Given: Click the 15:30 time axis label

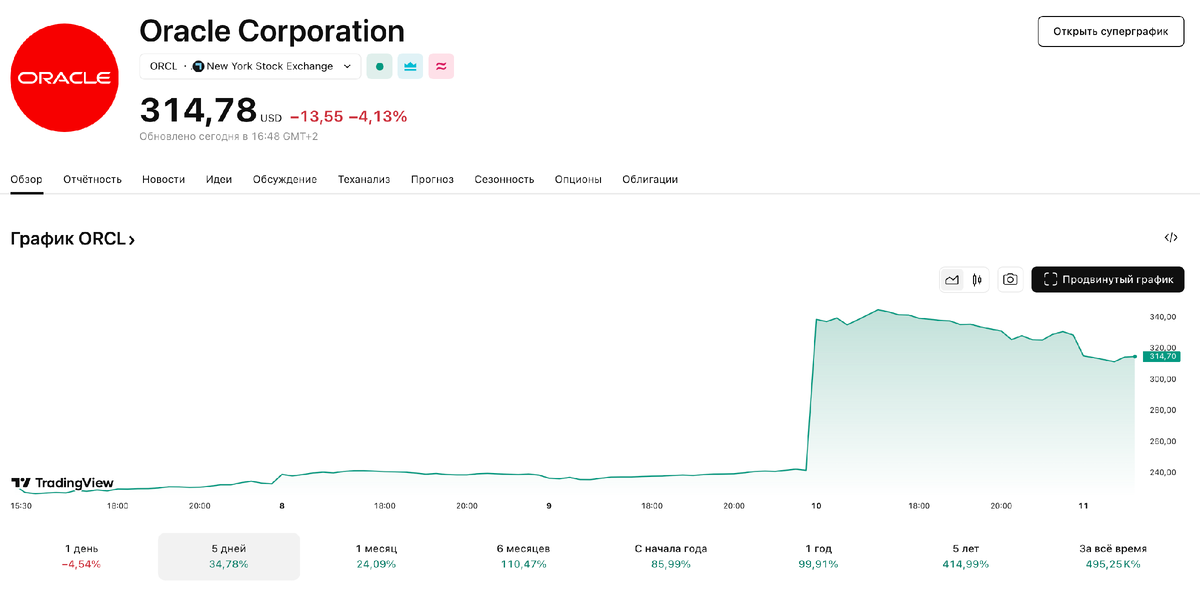Looking at the screenshot, I should pos(21,506).
